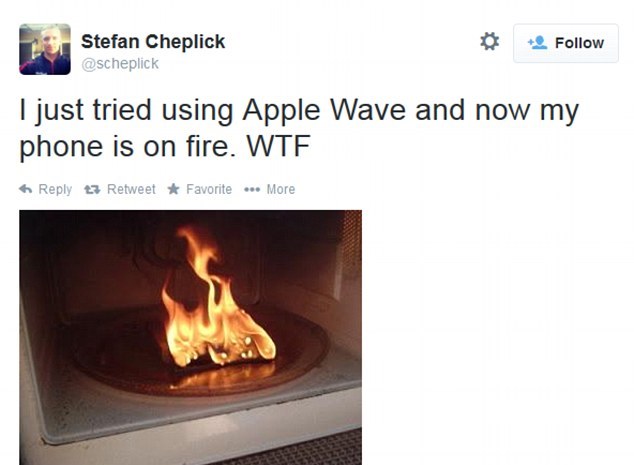Click the add-person icon on Follow
Viewport: 634px width, 465px height.
click(x=537, y=42)
